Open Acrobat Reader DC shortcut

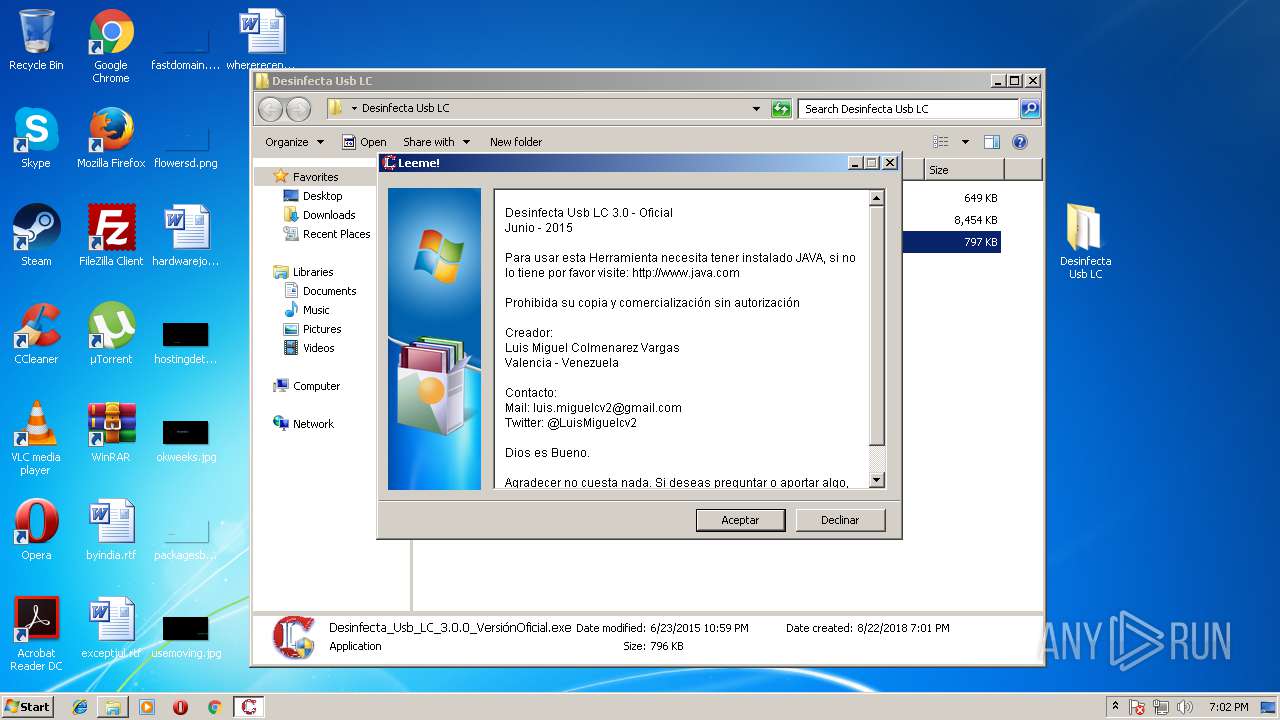pos(36,634)
